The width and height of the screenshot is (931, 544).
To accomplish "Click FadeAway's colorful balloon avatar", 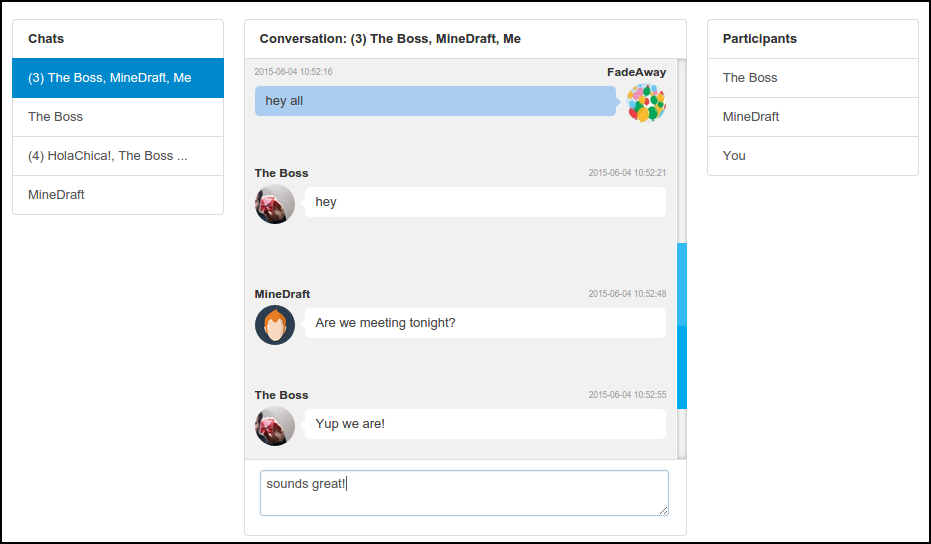I will [645, 102].
